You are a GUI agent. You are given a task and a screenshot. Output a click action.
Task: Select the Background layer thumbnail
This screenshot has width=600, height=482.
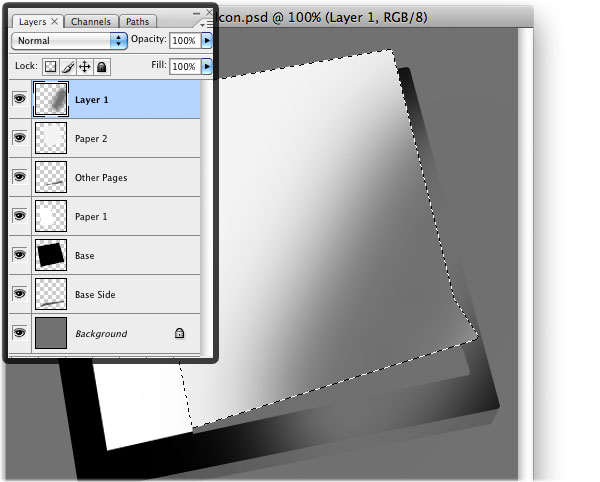[51, 333]
